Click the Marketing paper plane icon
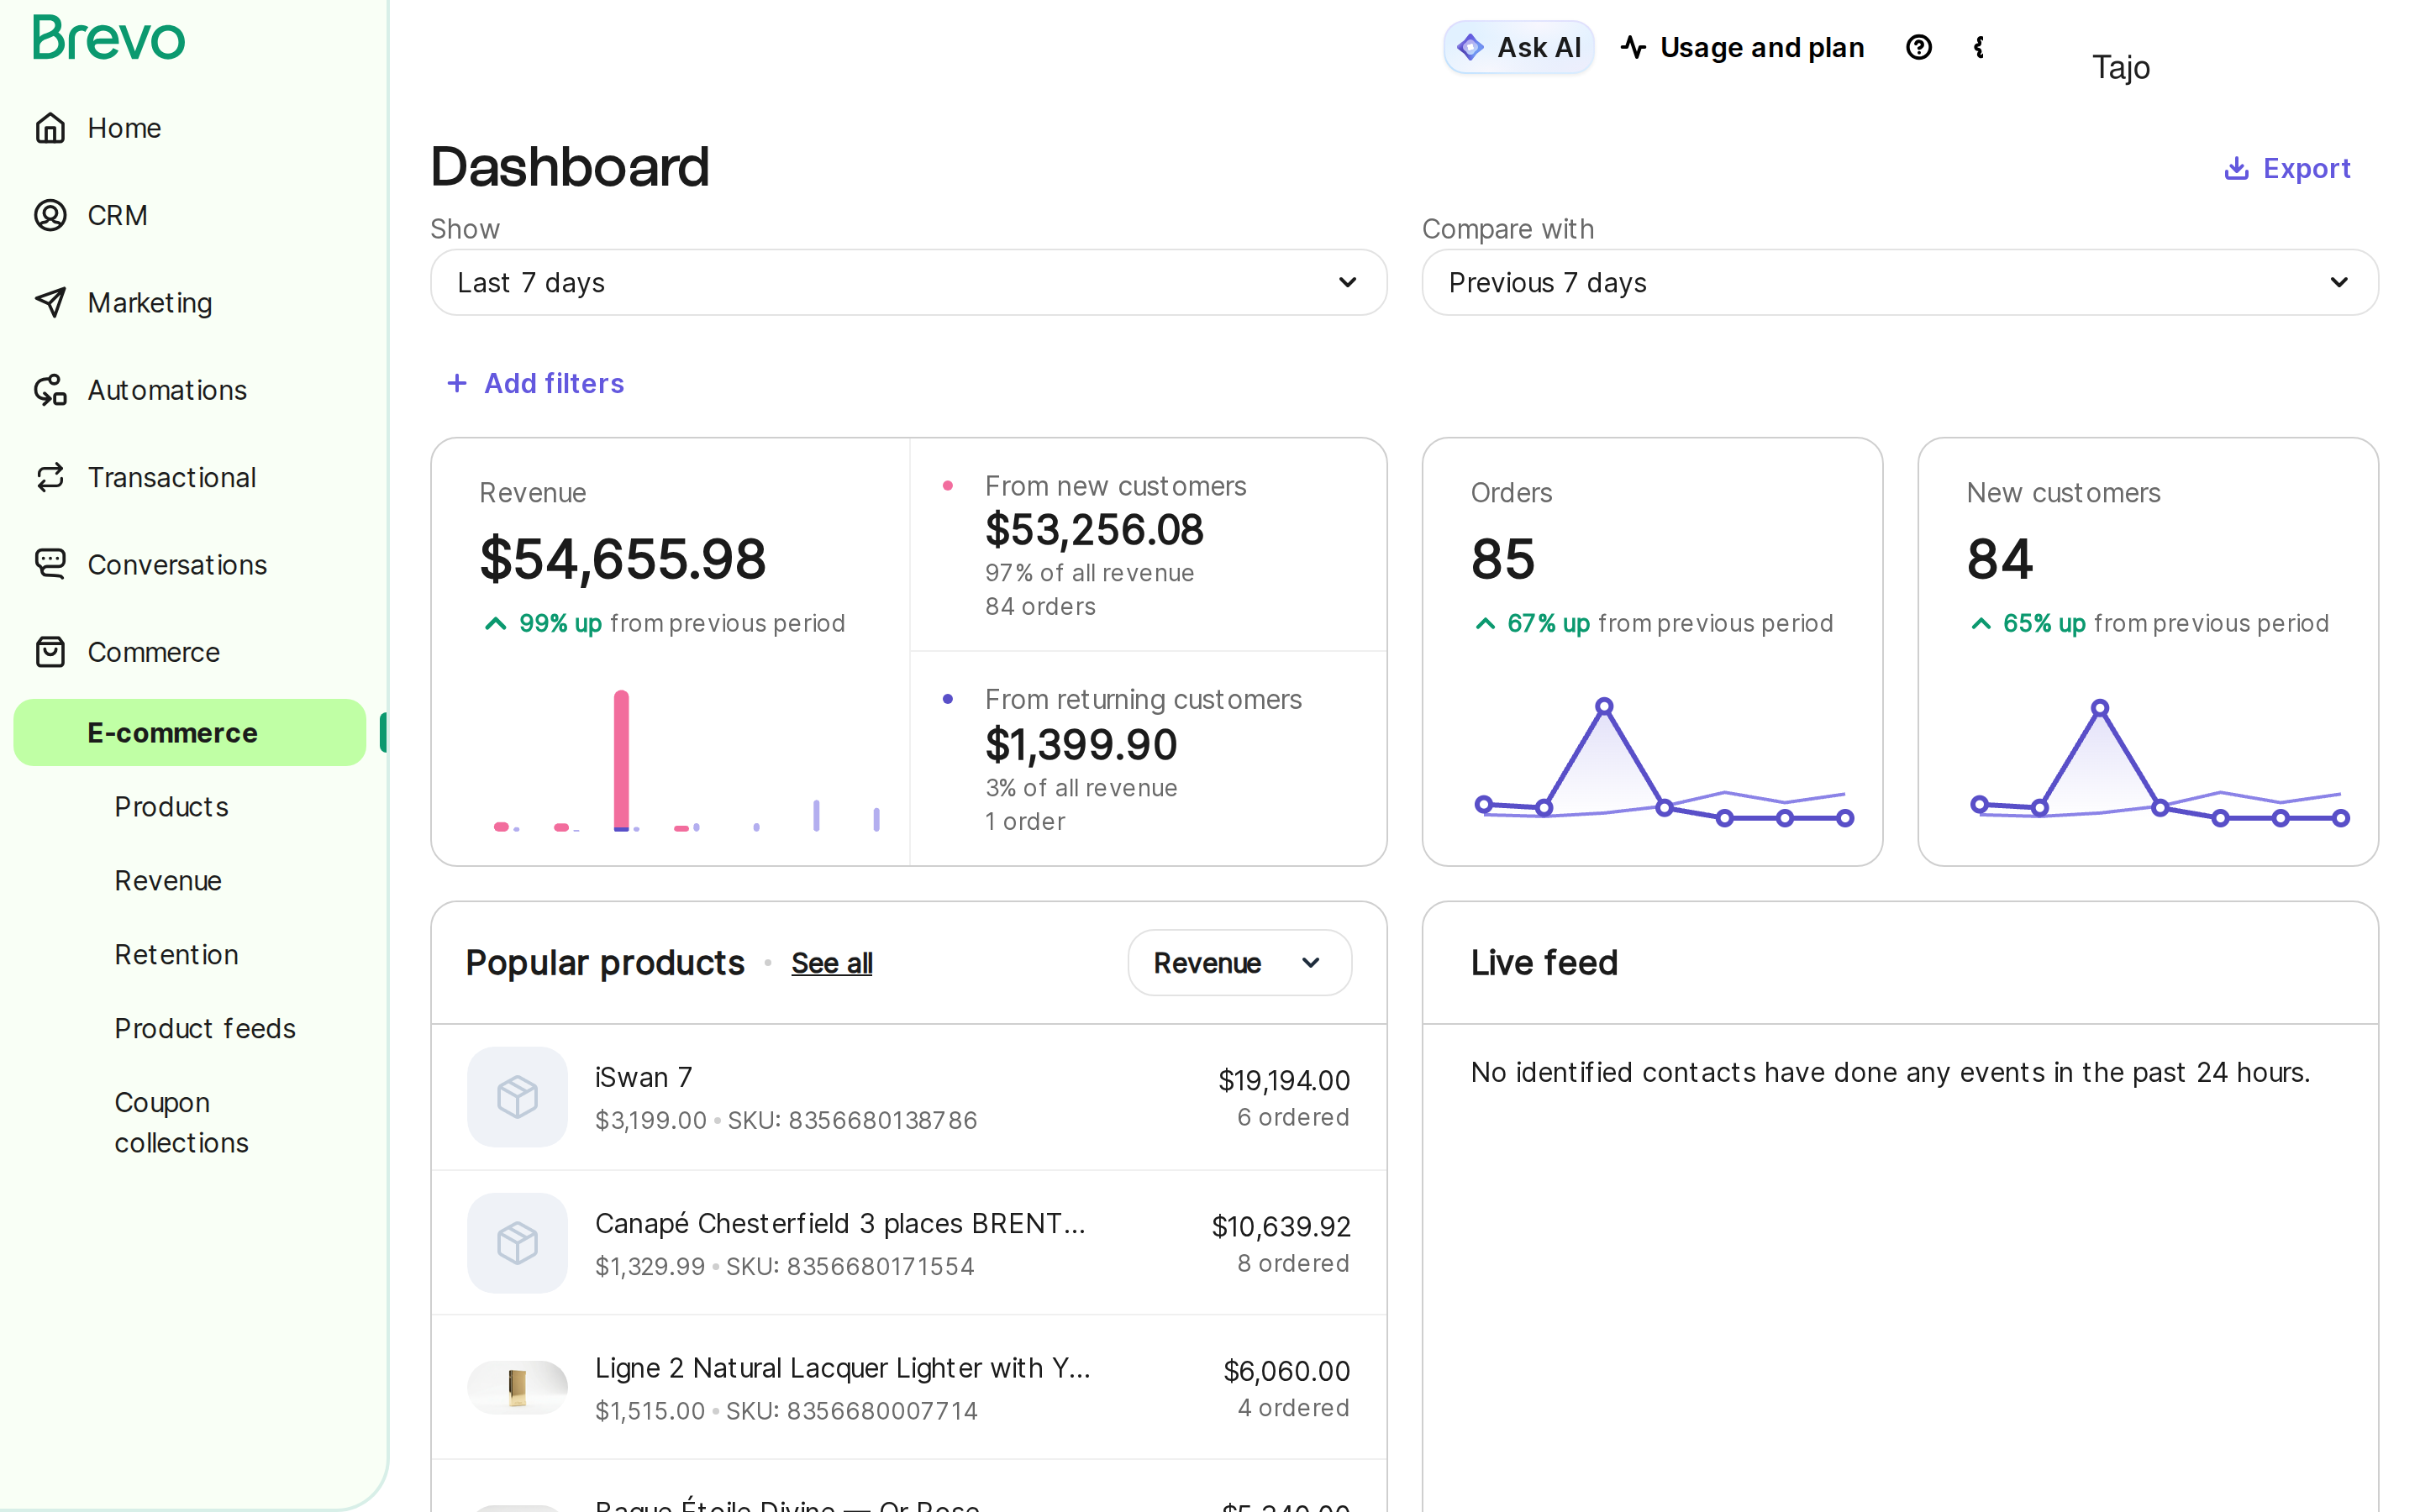This screenshot has height=1512, width=2420. (x=50, y=302)
